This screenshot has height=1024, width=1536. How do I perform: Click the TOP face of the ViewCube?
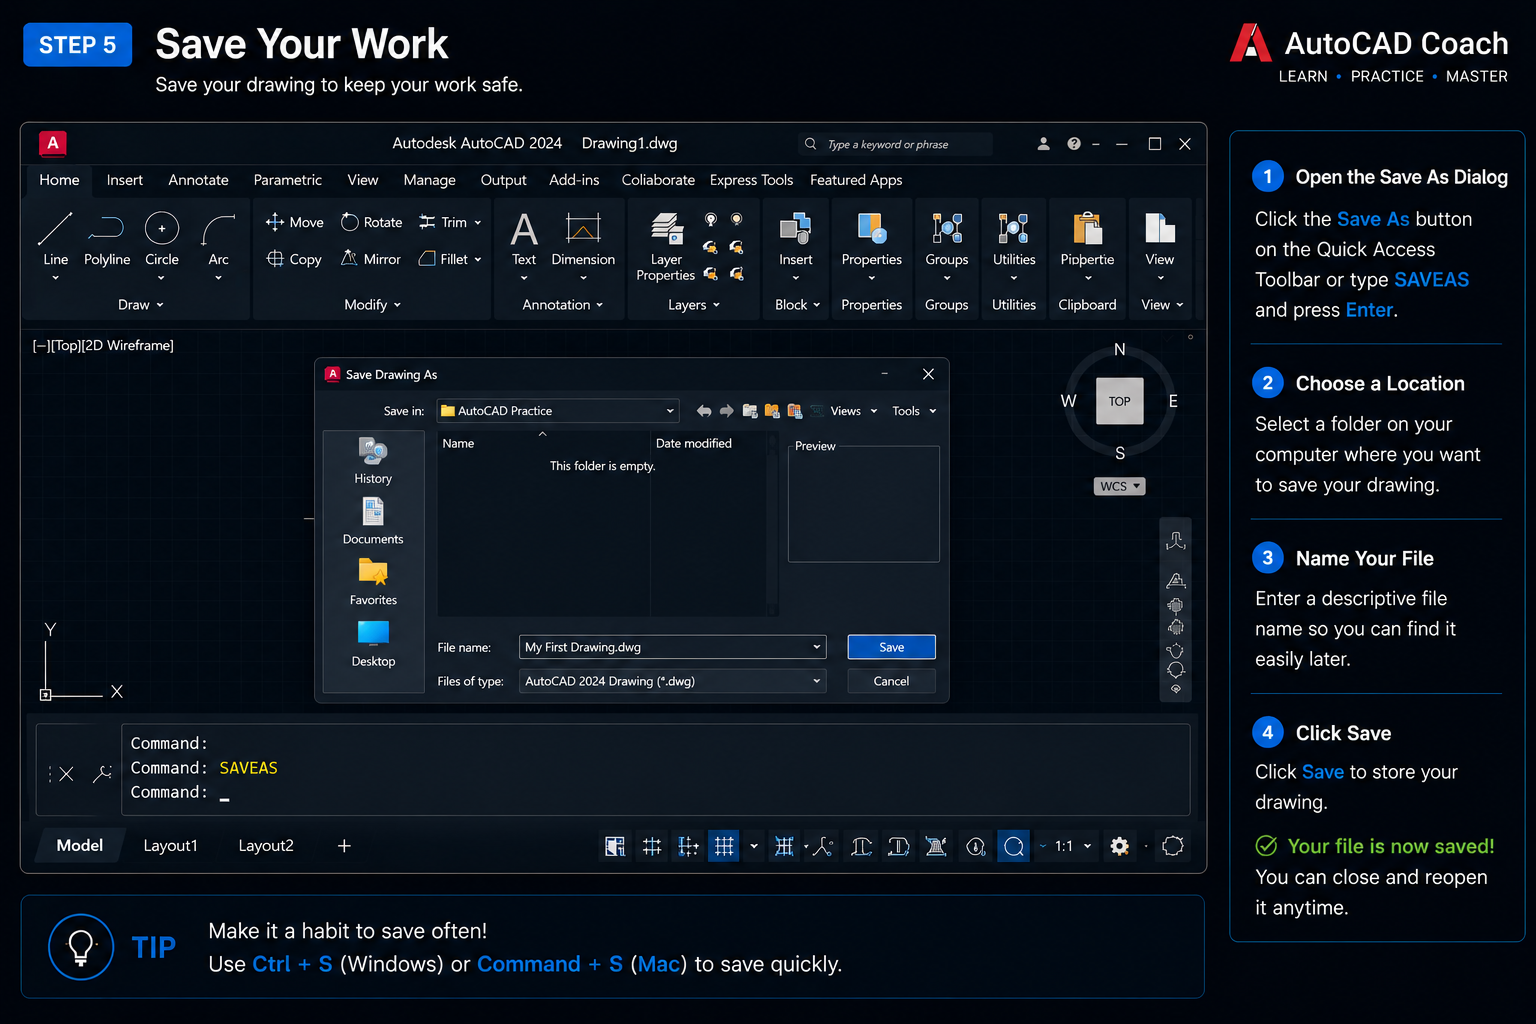[x=1119, y=401]
